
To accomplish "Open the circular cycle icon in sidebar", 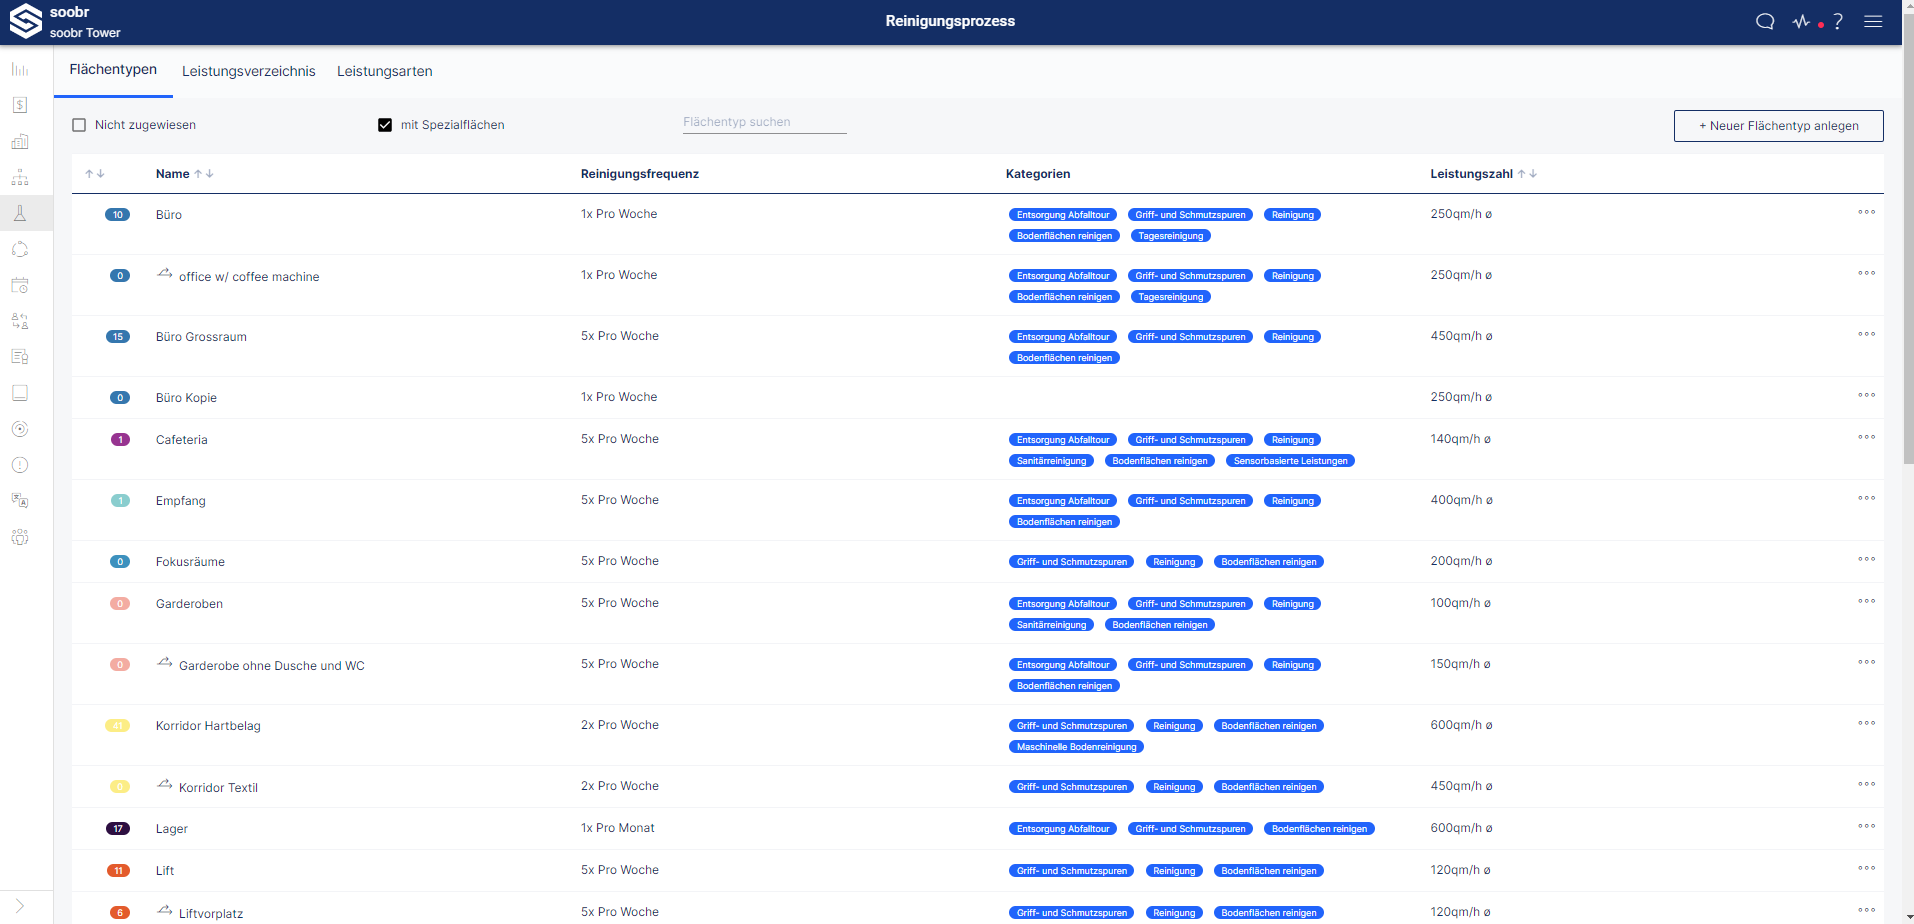I will (19, 249).
